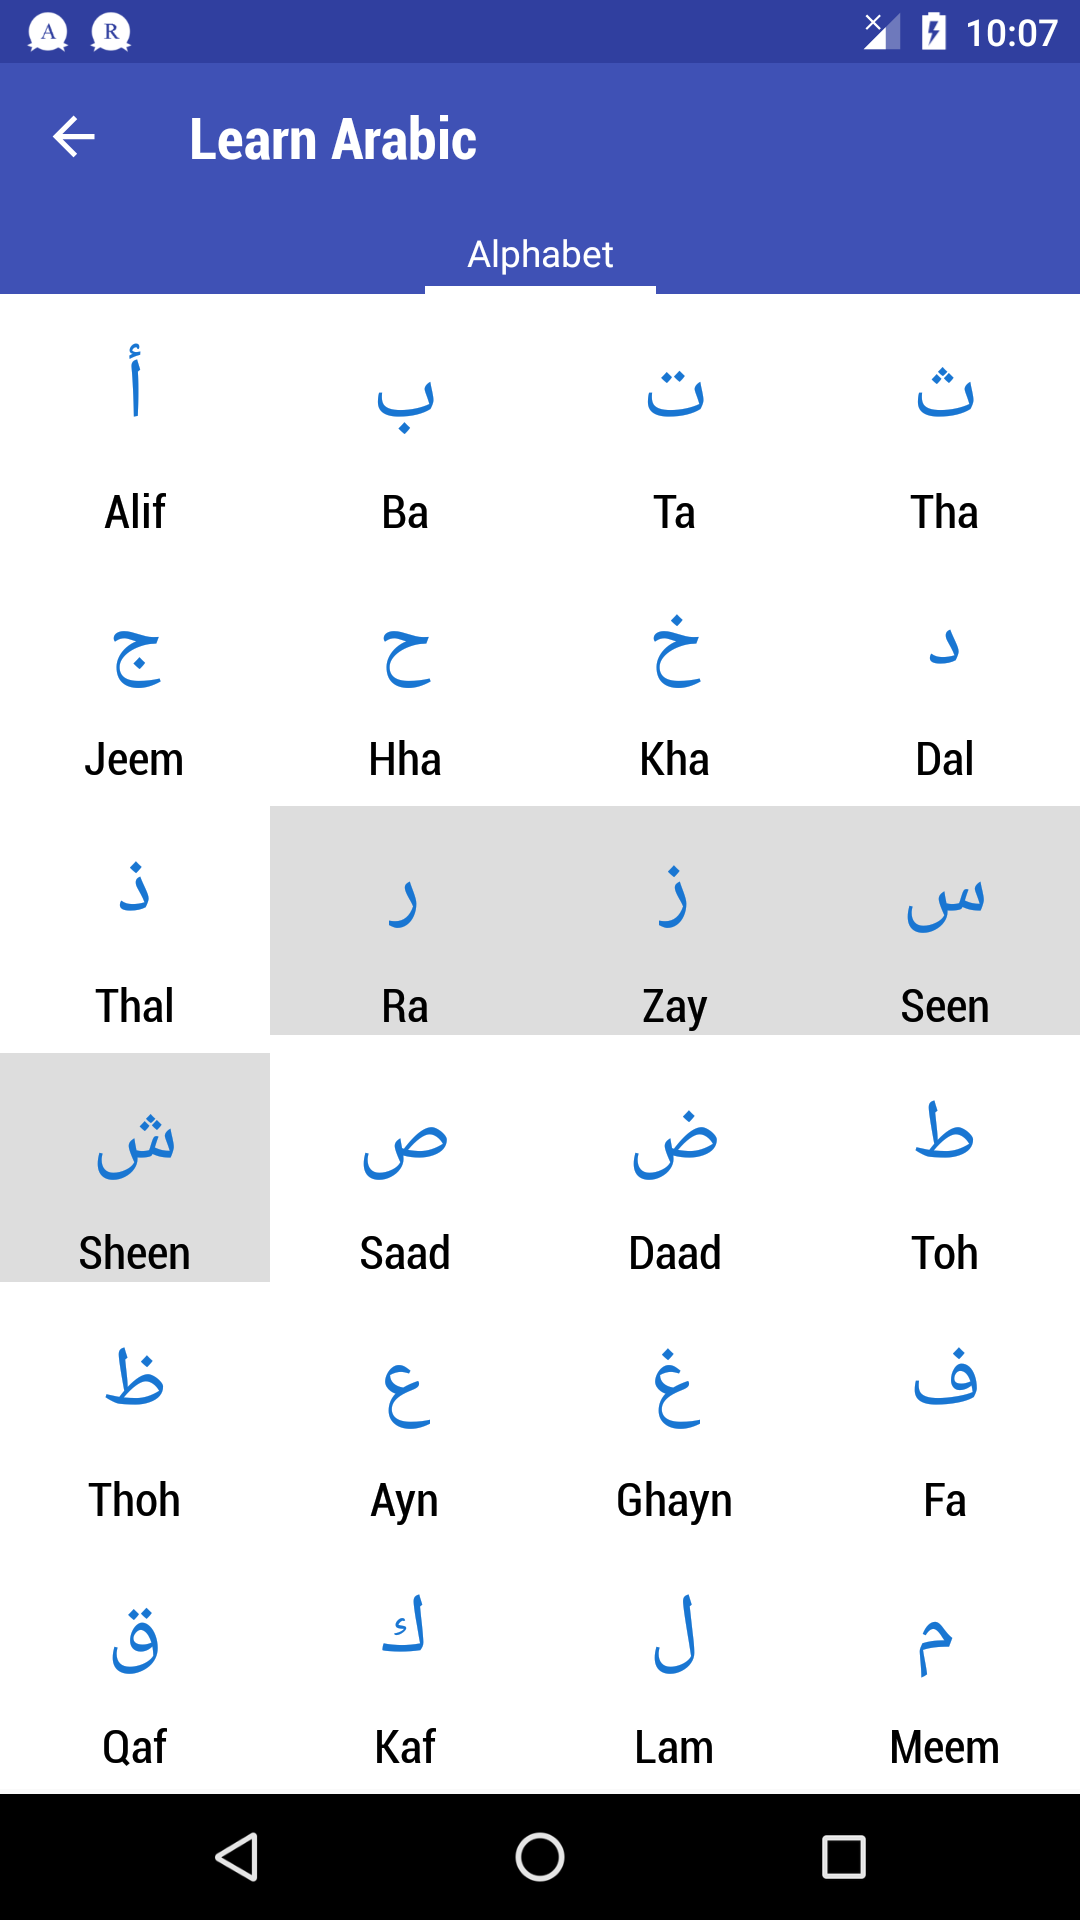Open the Thal letter
The height and width of the screenshot is (1920, 1080).
(135, 922)
